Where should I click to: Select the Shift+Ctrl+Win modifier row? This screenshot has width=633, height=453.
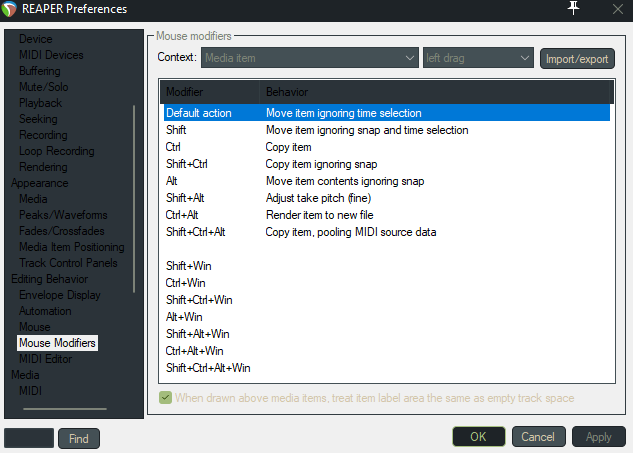pos(387,300)
